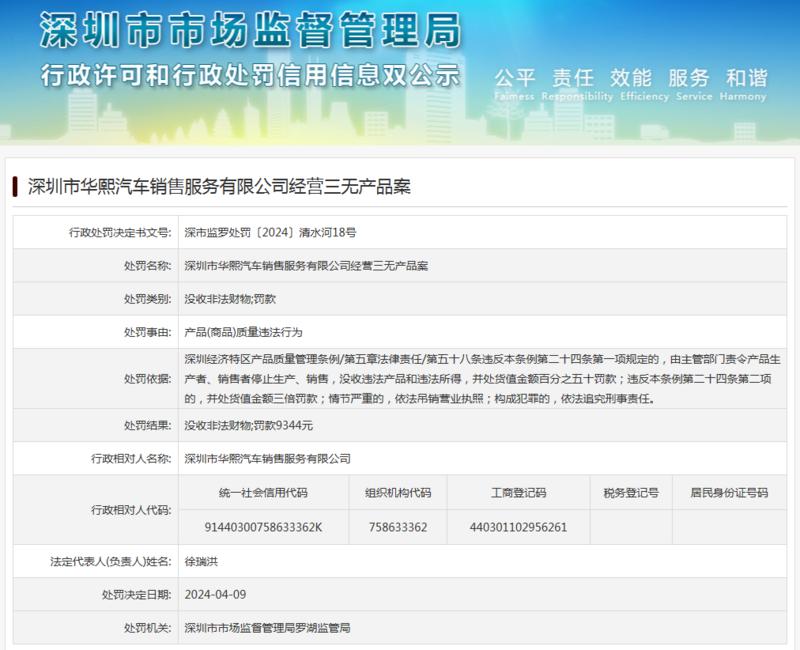Image resolution: width=800 pixels, height=650 pixels.
Task: Click the organization code 758633362
Action: 398,527
